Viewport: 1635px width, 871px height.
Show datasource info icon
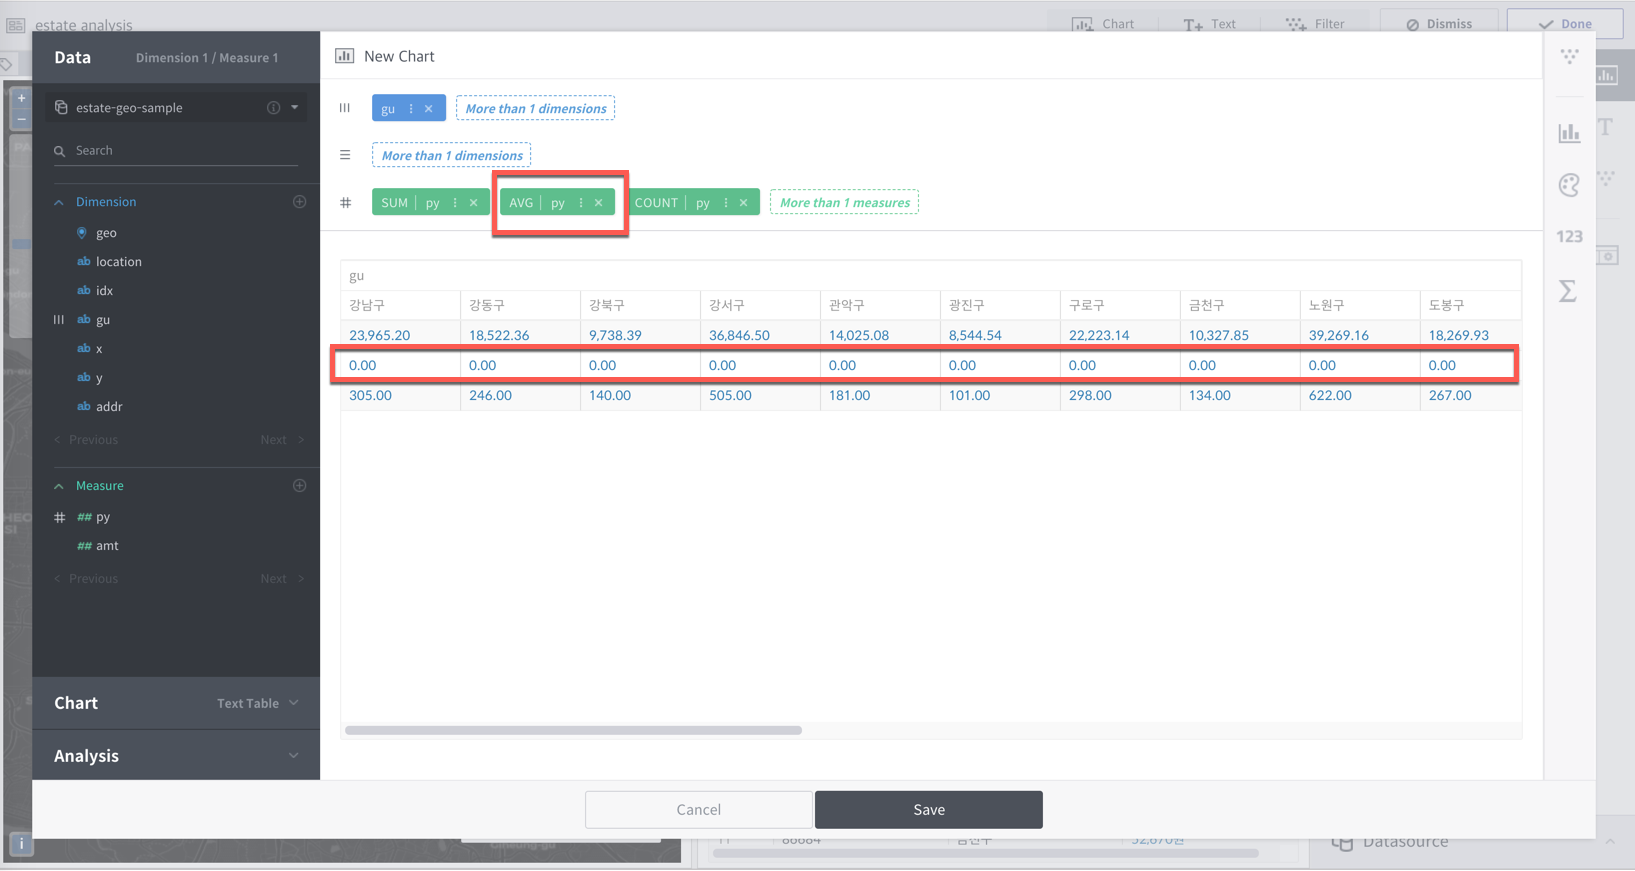point(273,107)
